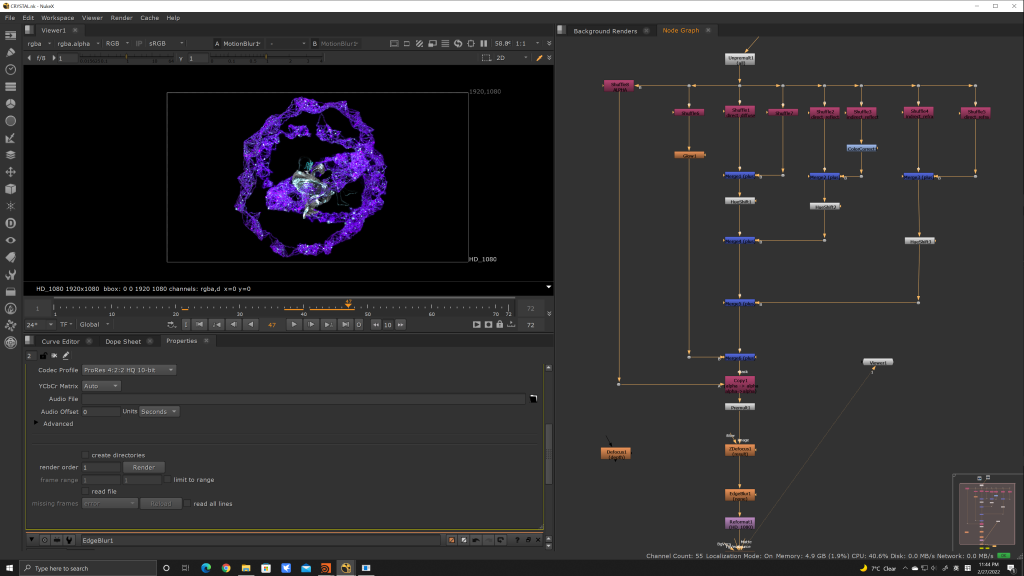Image resolution: width=1024 pixels, height=576 pixels.
Task: Click the audio file browse folder icon
Action: click(x=534, y=399)
